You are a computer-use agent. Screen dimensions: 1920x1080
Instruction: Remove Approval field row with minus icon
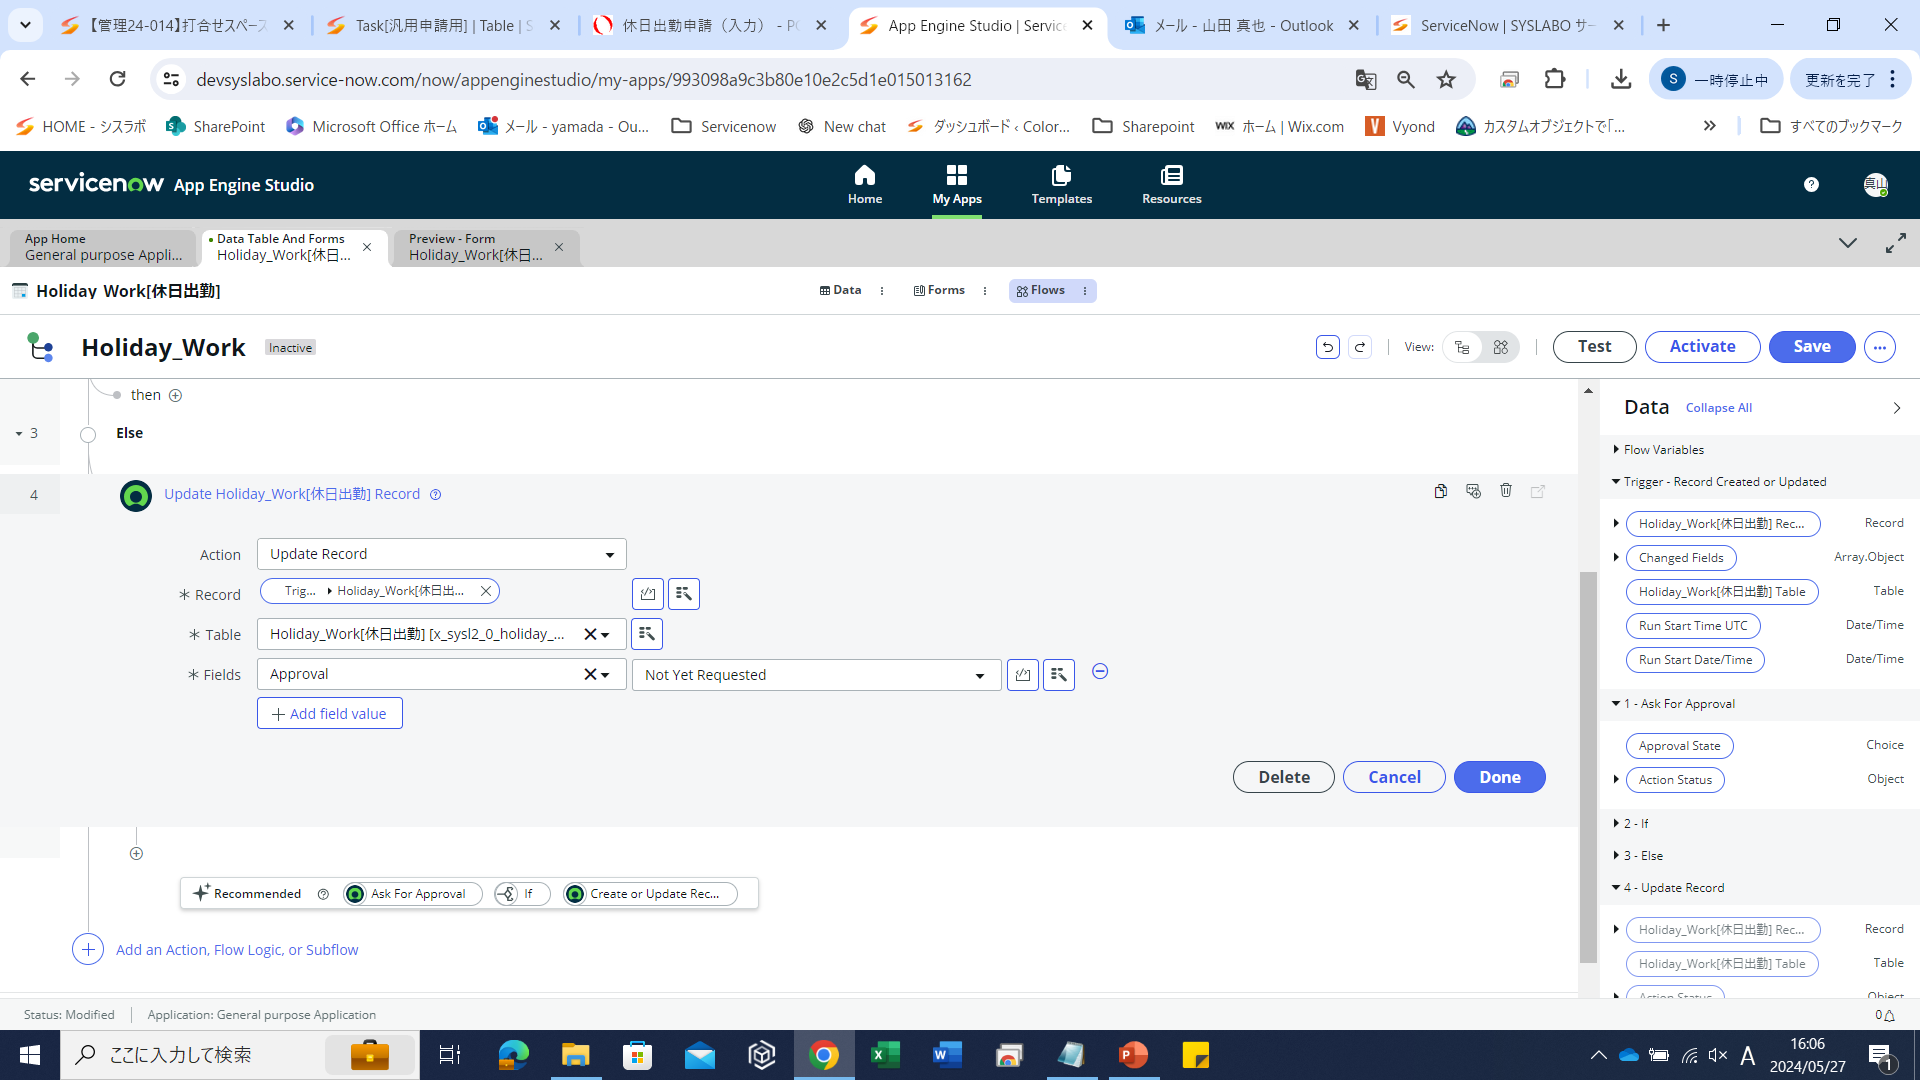click(1100, 672)
